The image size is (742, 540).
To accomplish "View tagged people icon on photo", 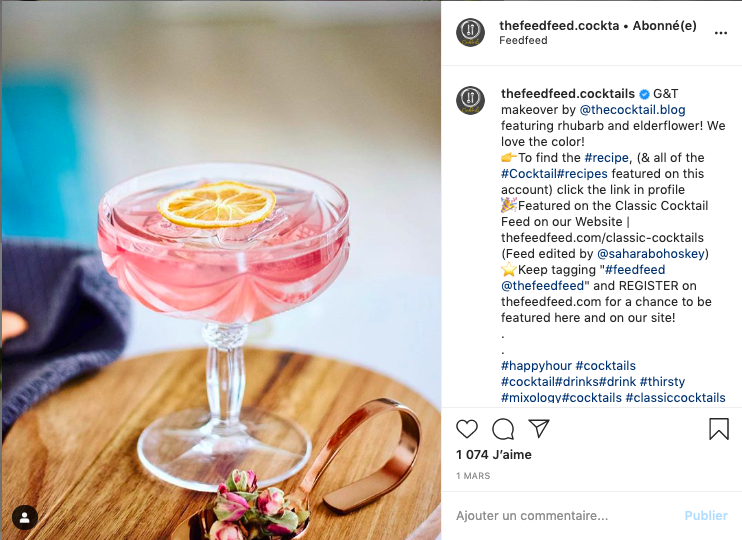I will pyautogui.click(x=25, y=517).
